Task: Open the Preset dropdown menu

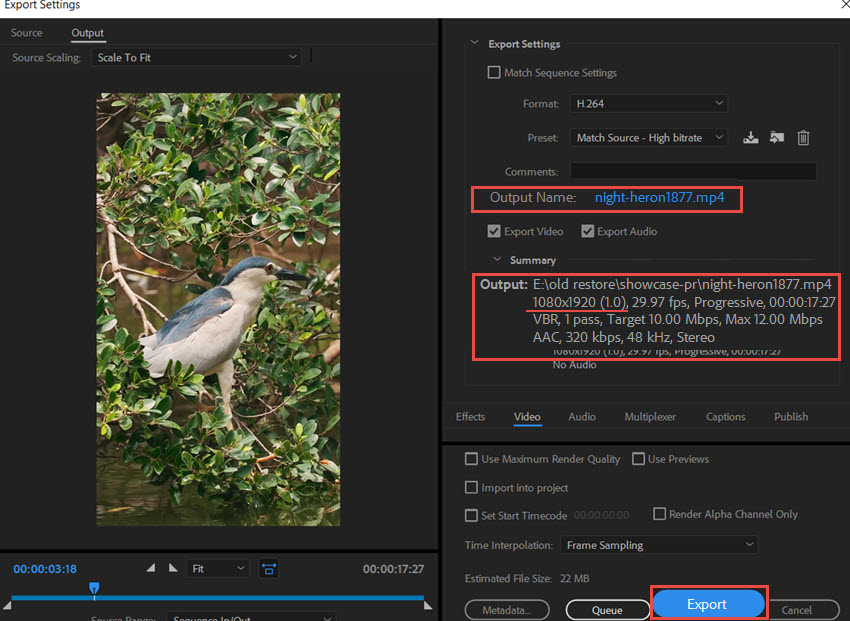Action: (648, 138)
